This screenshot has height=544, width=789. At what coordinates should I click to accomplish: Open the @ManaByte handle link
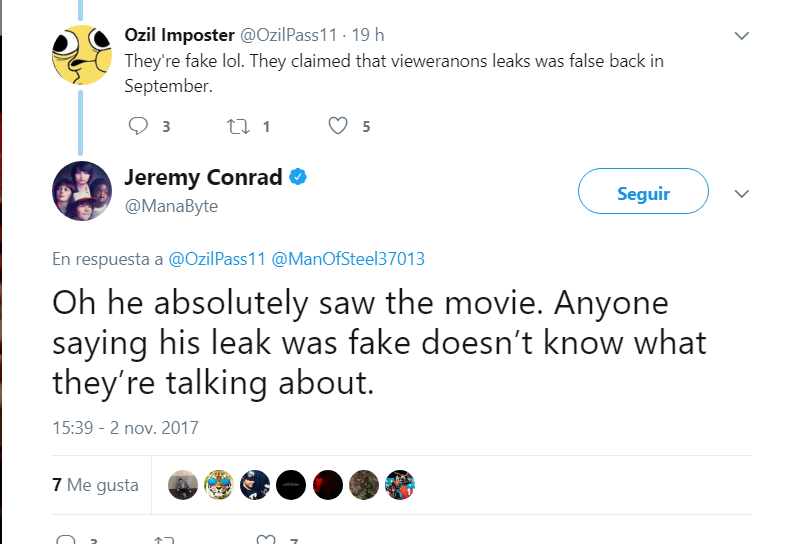tap(171, 206)
